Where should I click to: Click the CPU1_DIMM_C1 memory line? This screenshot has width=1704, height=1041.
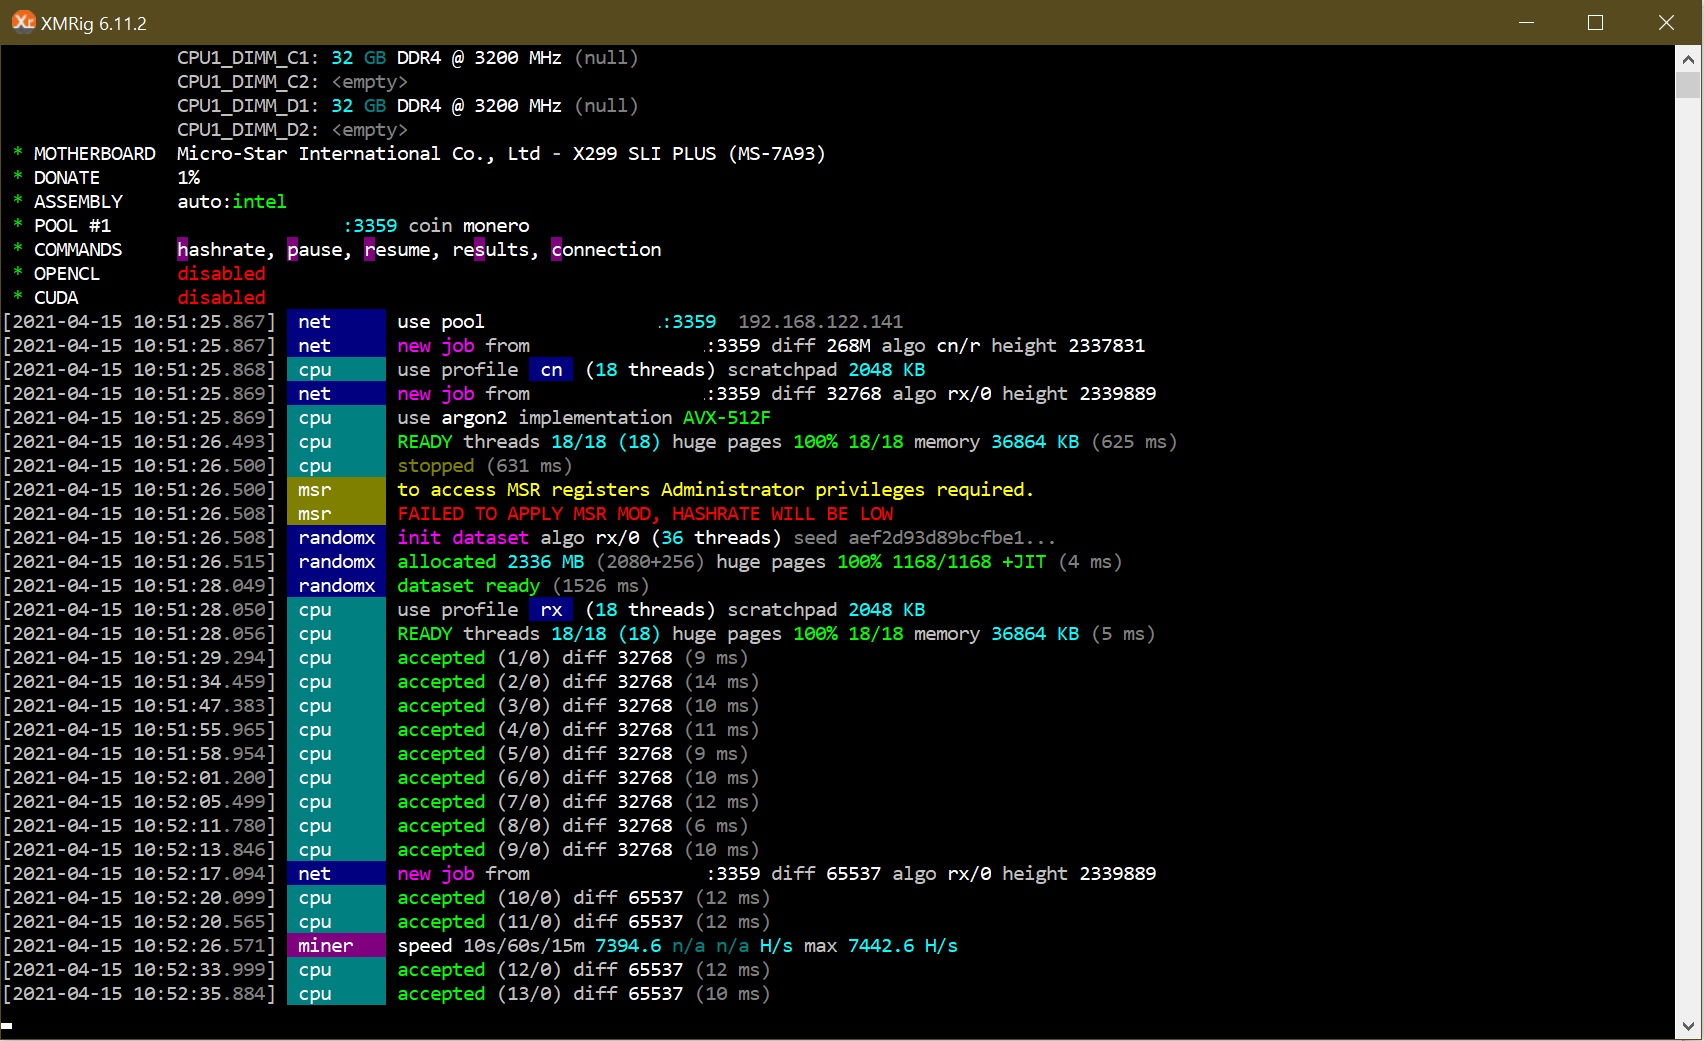[x=408, y=58]
